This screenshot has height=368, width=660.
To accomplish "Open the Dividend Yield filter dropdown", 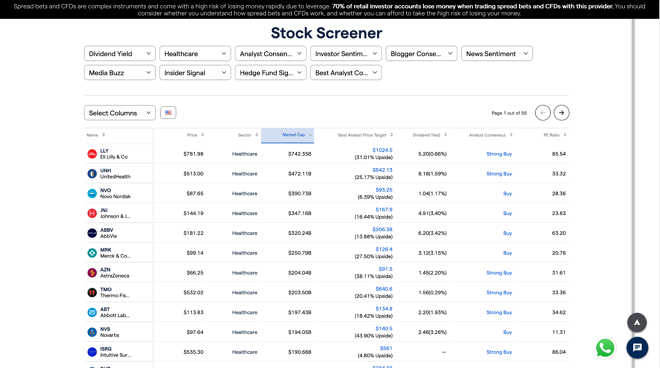I will point(120,53).
